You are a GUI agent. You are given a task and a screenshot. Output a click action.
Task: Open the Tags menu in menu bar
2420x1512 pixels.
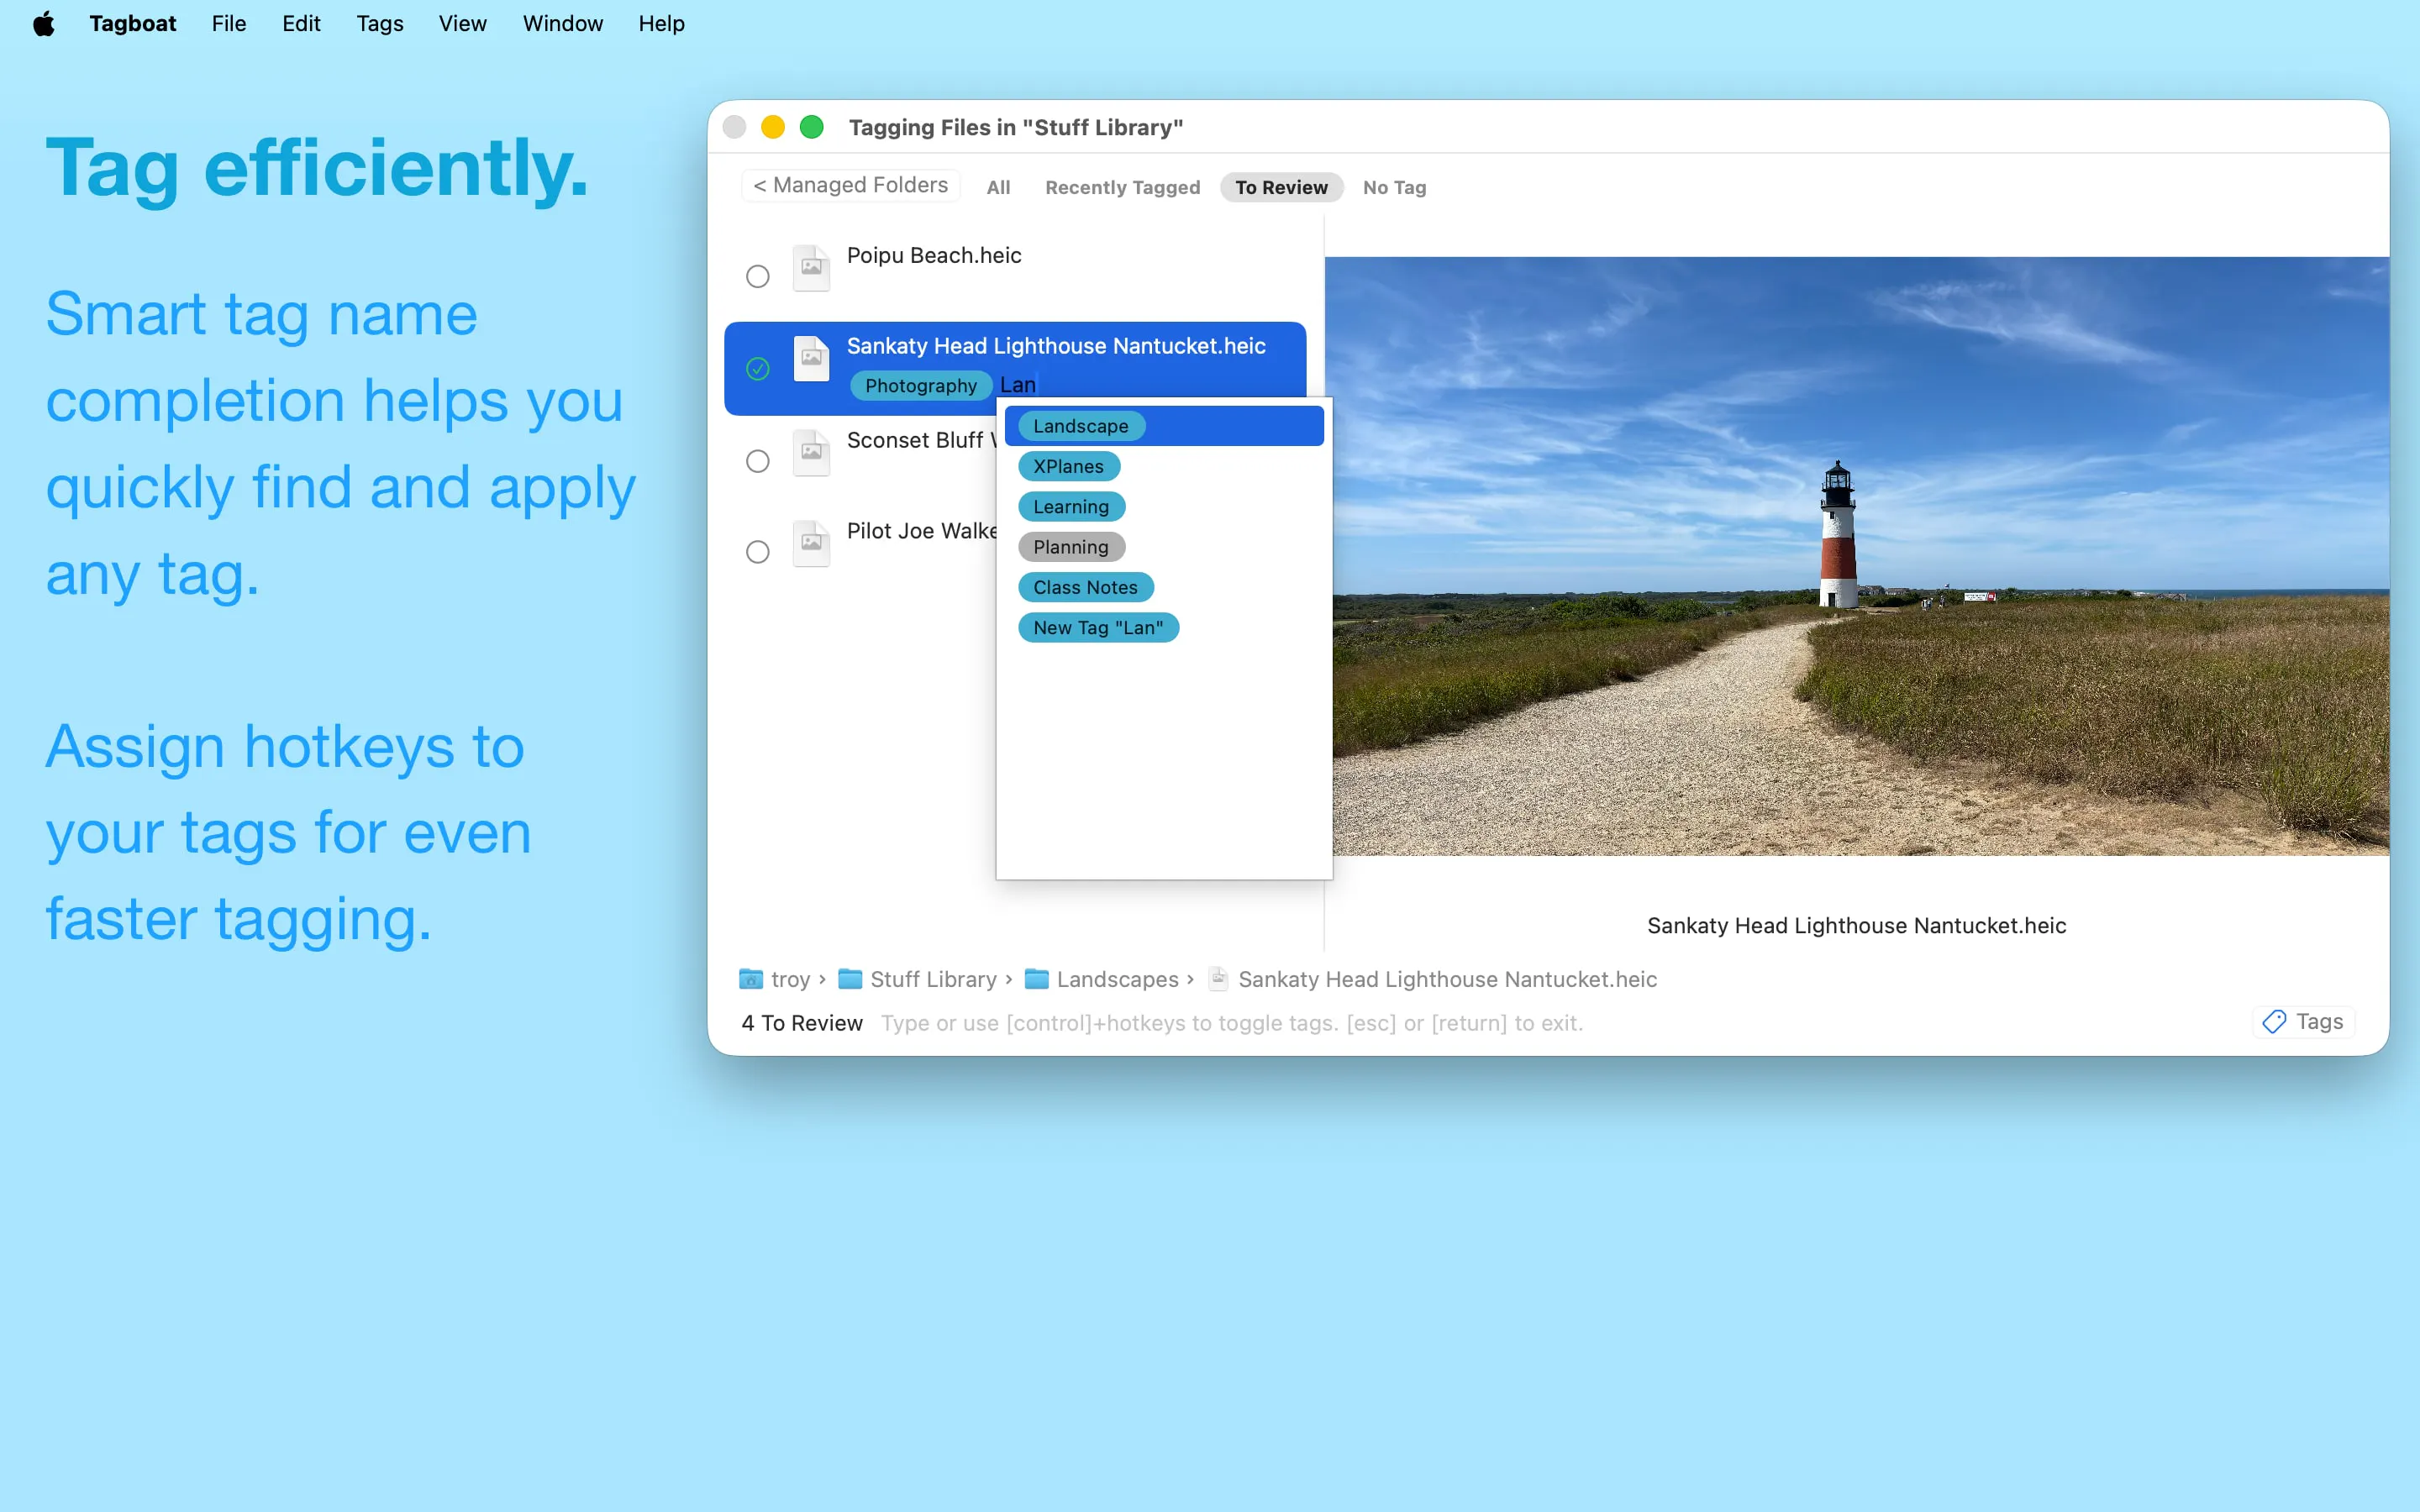[380, 24]
